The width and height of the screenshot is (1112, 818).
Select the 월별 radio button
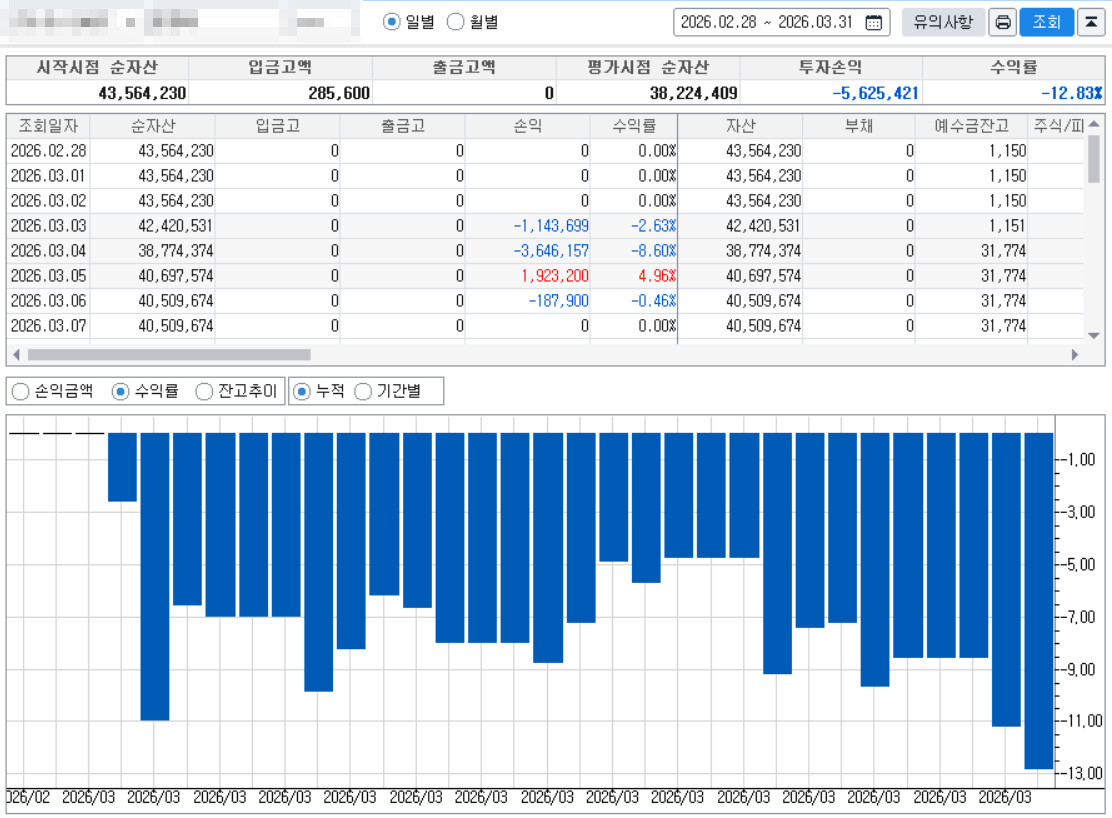[455, 22]
